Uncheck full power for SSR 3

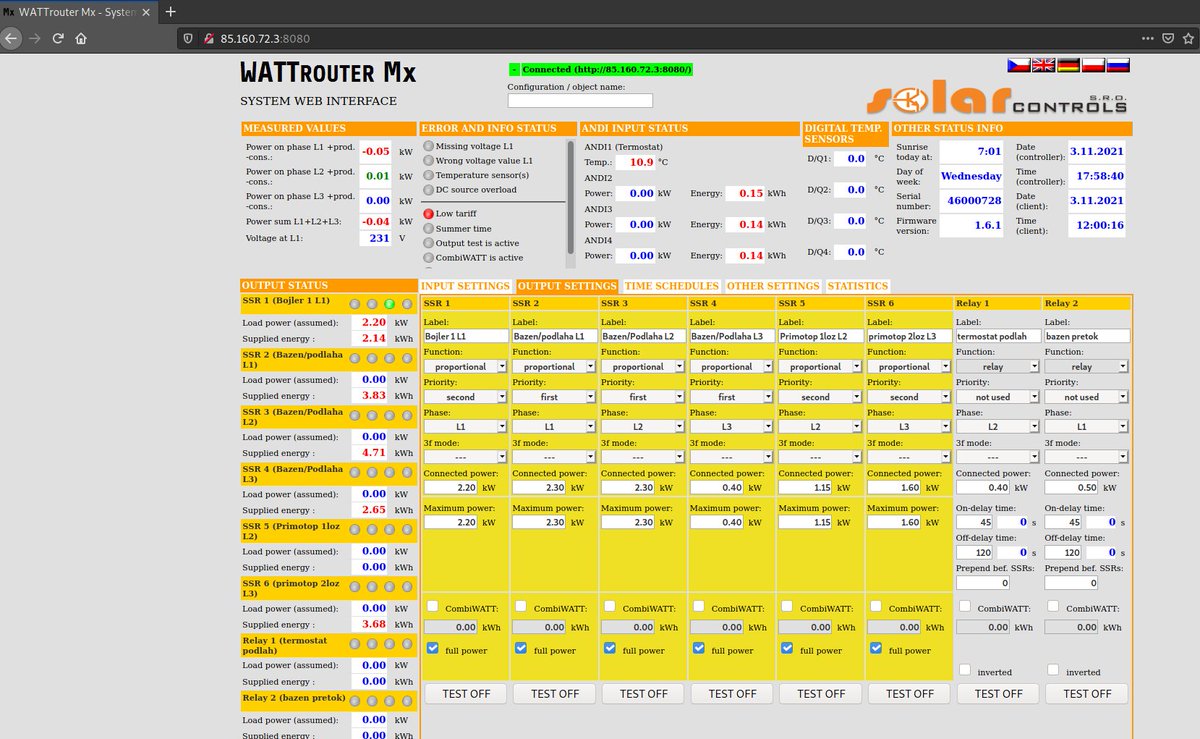point(610,648)
